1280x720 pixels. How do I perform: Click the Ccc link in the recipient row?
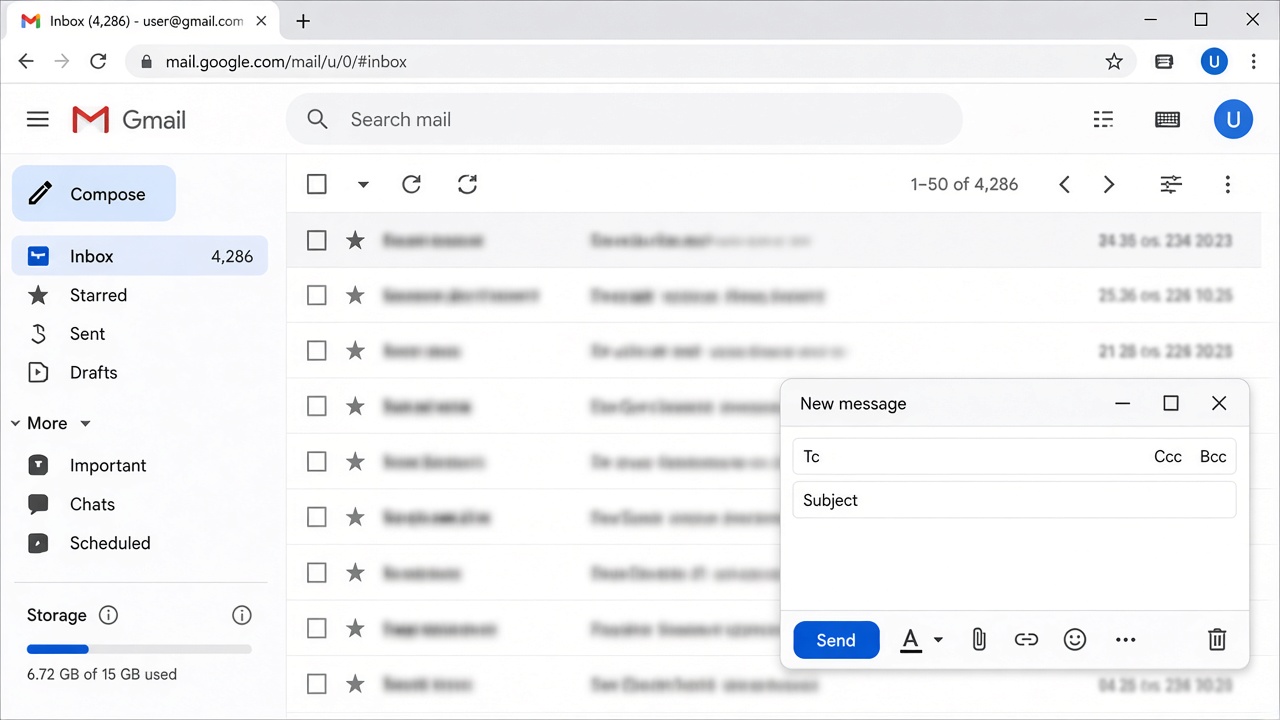tap(1168, 457)
